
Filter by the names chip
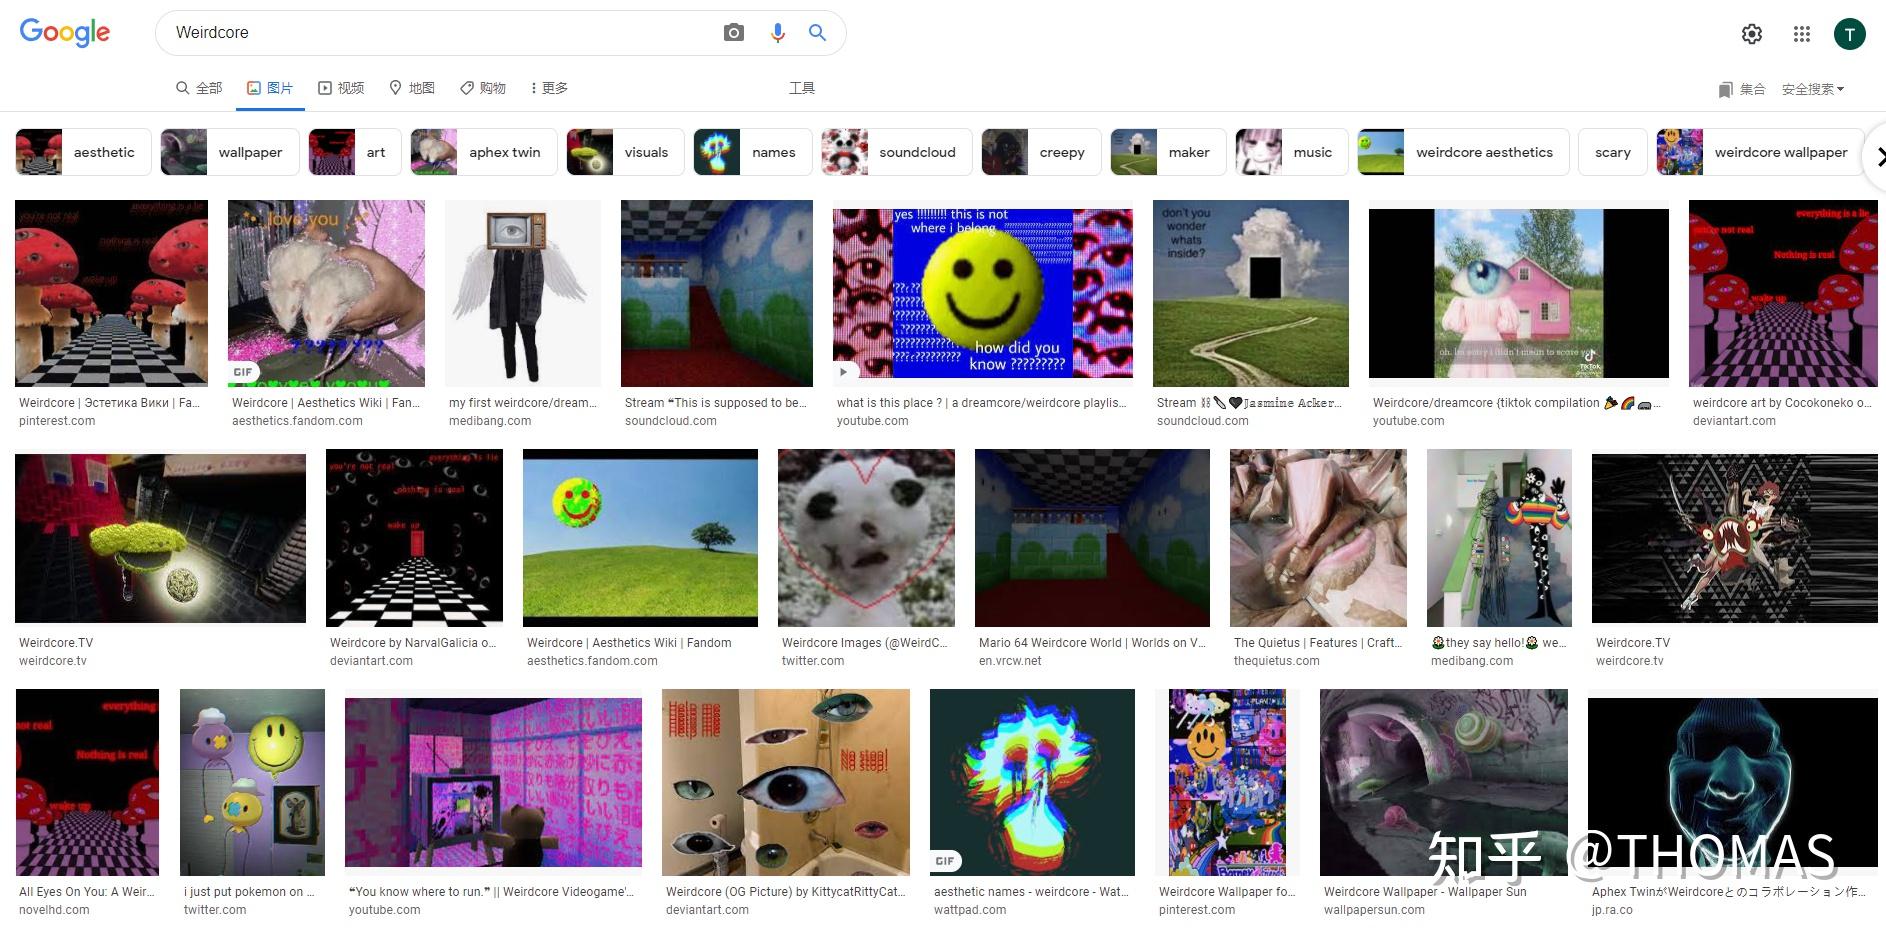tap(753, 152)
